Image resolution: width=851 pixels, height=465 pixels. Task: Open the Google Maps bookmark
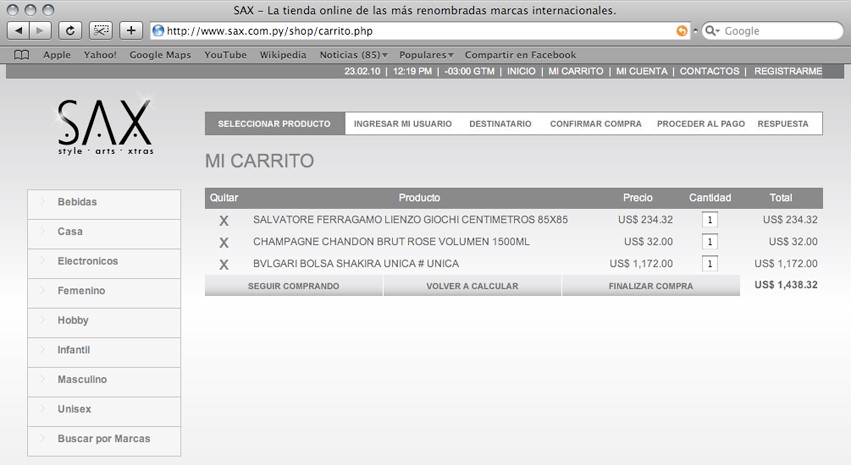click(160, 55)
